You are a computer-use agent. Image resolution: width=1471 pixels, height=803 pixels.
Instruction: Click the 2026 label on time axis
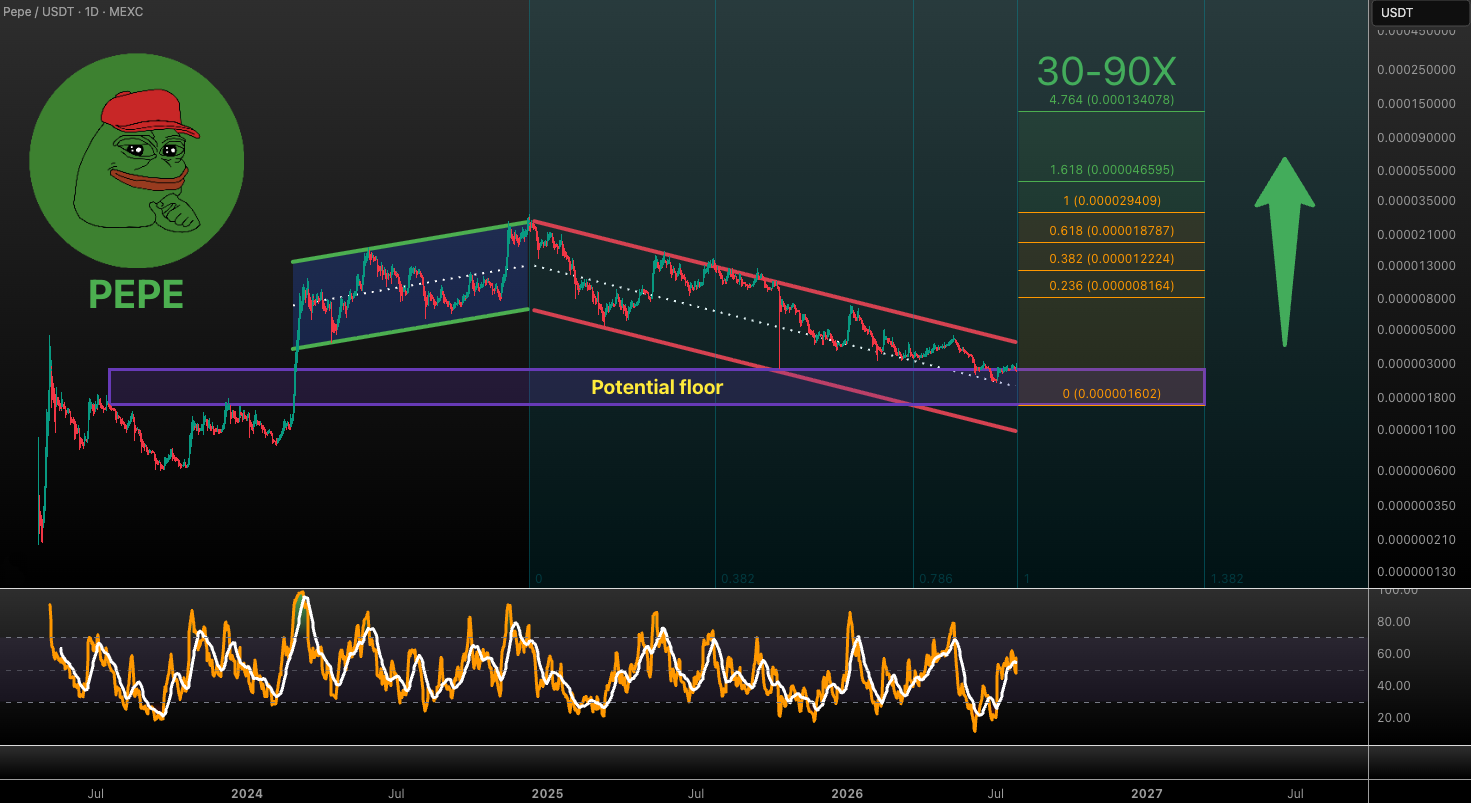coord(847,793)
